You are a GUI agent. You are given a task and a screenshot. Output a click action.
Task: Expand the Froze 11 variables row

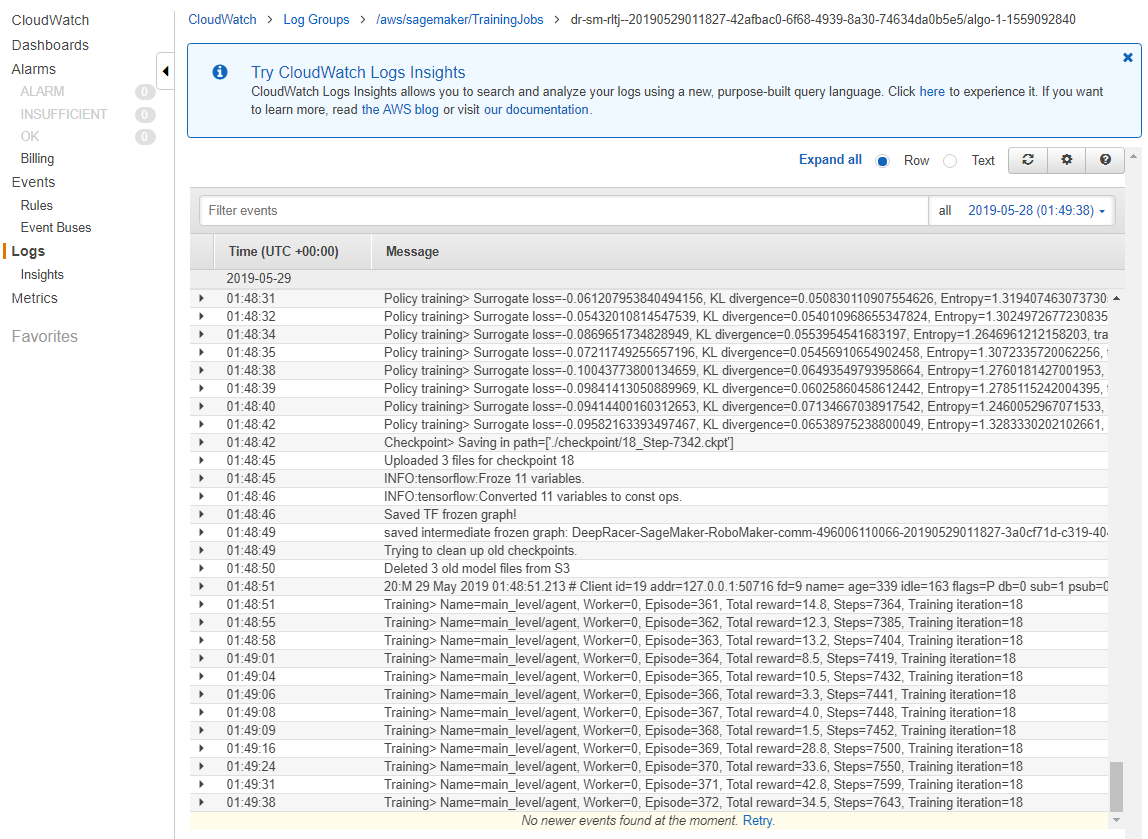(201, 479)
